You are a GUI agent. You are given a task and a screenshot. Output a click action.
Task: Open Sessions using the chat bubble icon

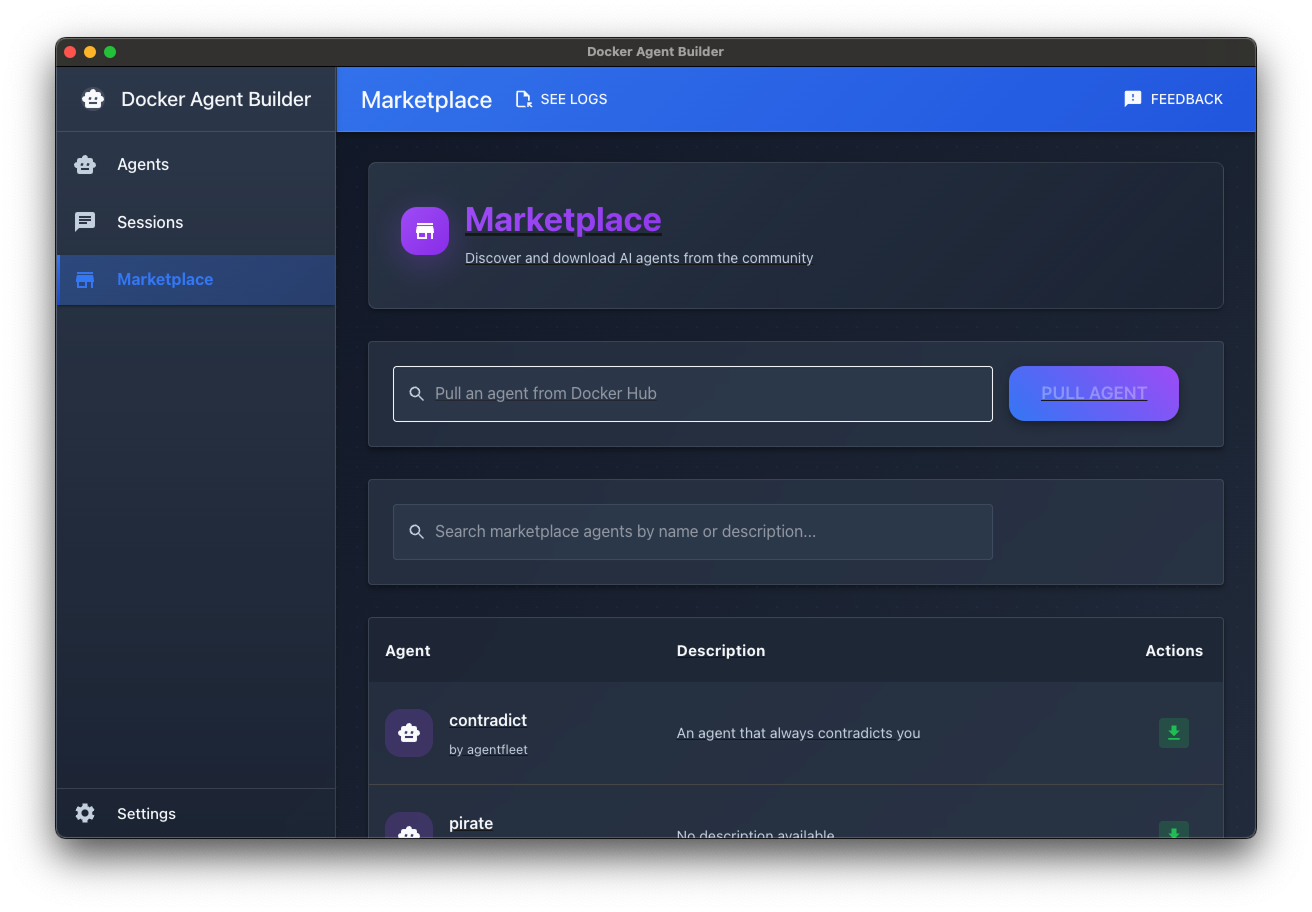pyautogui.click(x=85, y=222)
